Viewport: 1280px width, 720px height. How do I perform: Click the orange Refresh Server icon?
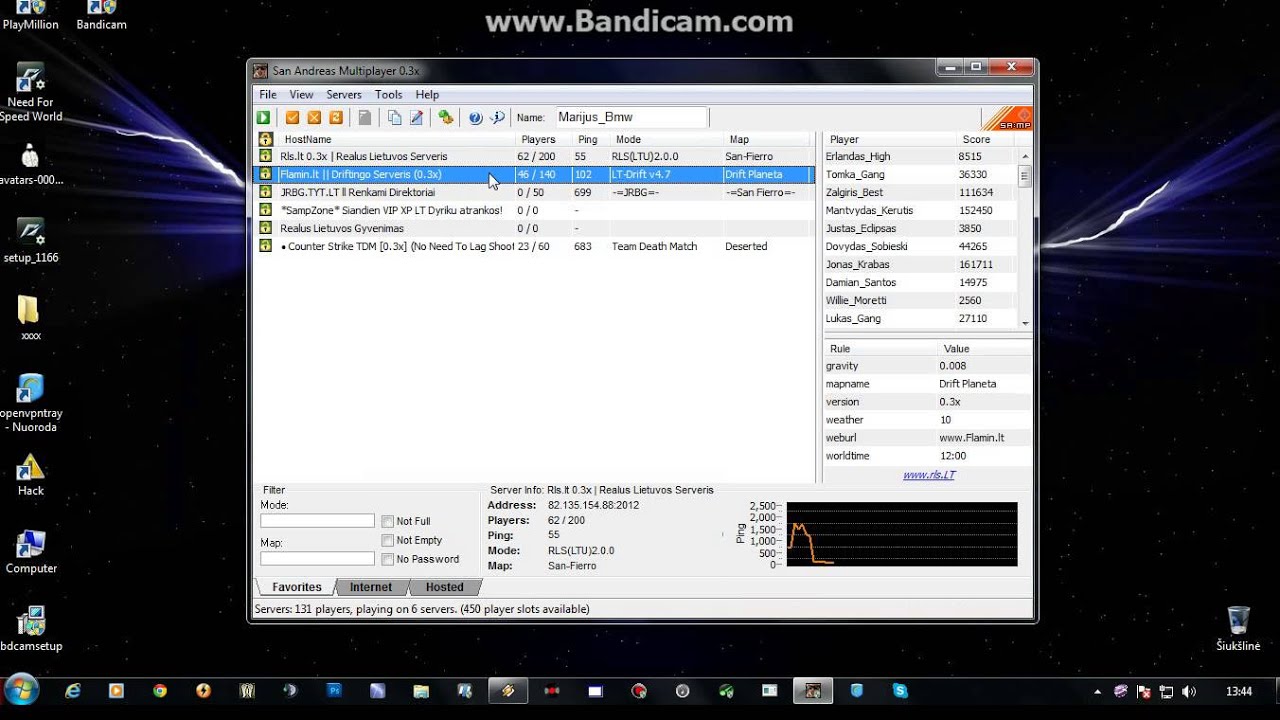336,118
